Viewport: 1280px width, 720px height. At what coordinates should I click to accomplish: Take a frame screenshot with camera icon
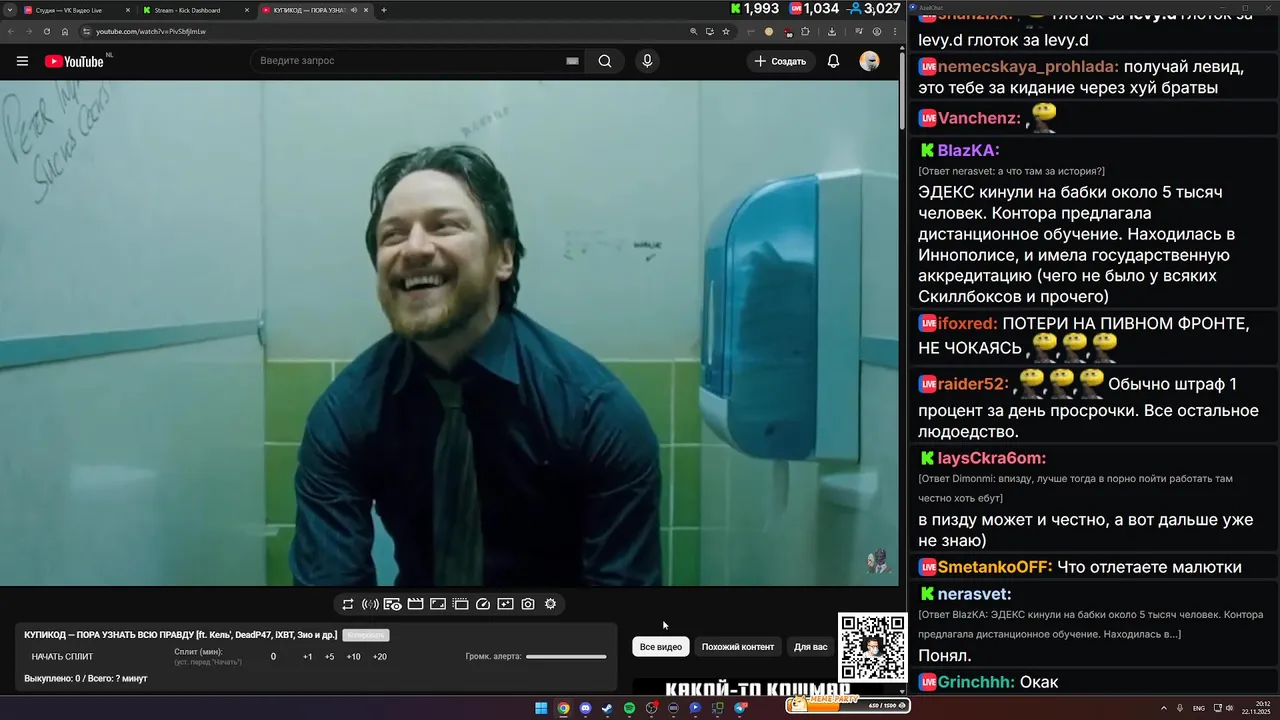528,604
